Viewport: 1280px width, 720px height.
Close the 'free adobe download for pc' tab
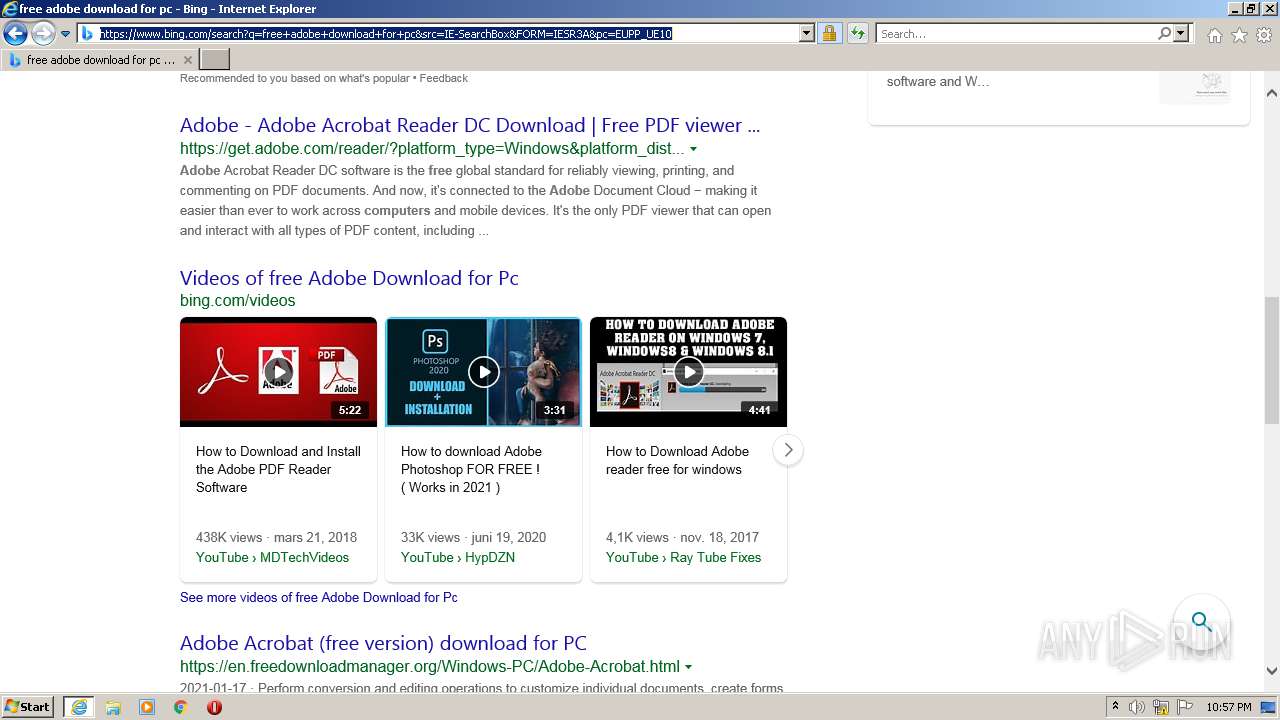coord(187,60)
